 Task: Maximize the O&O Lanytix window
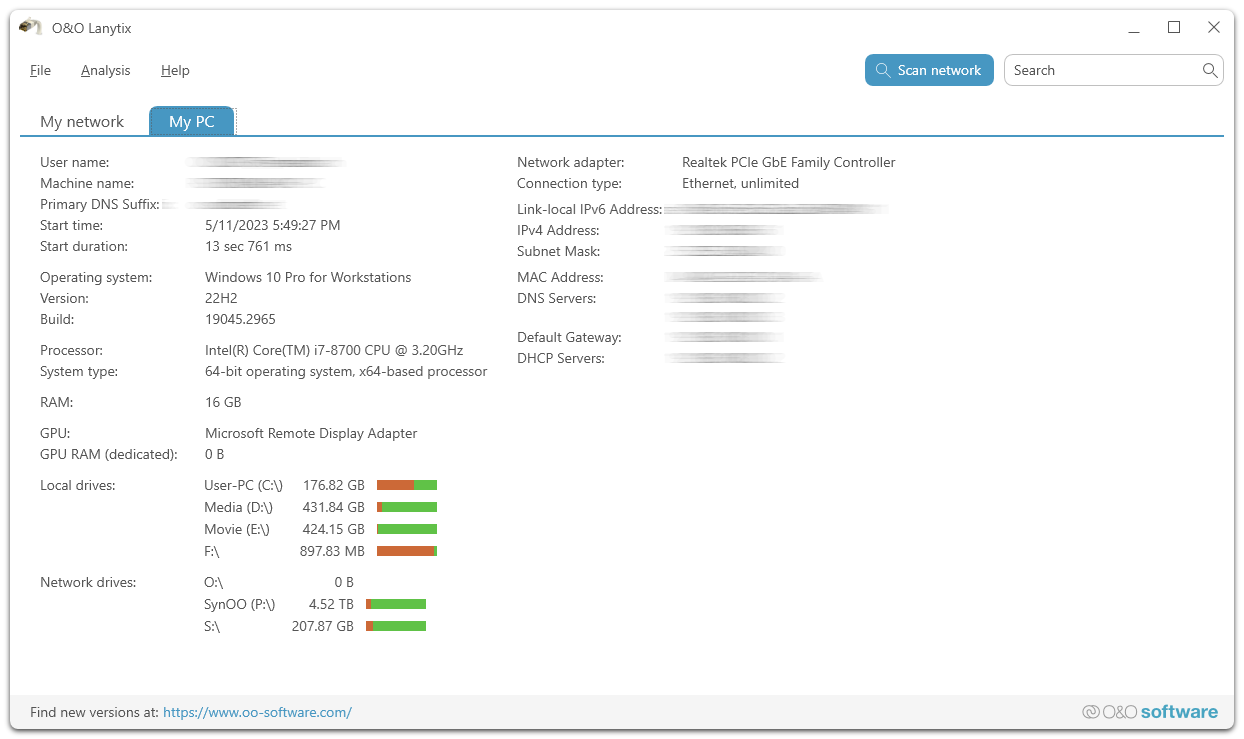[x=1174, y=28]
